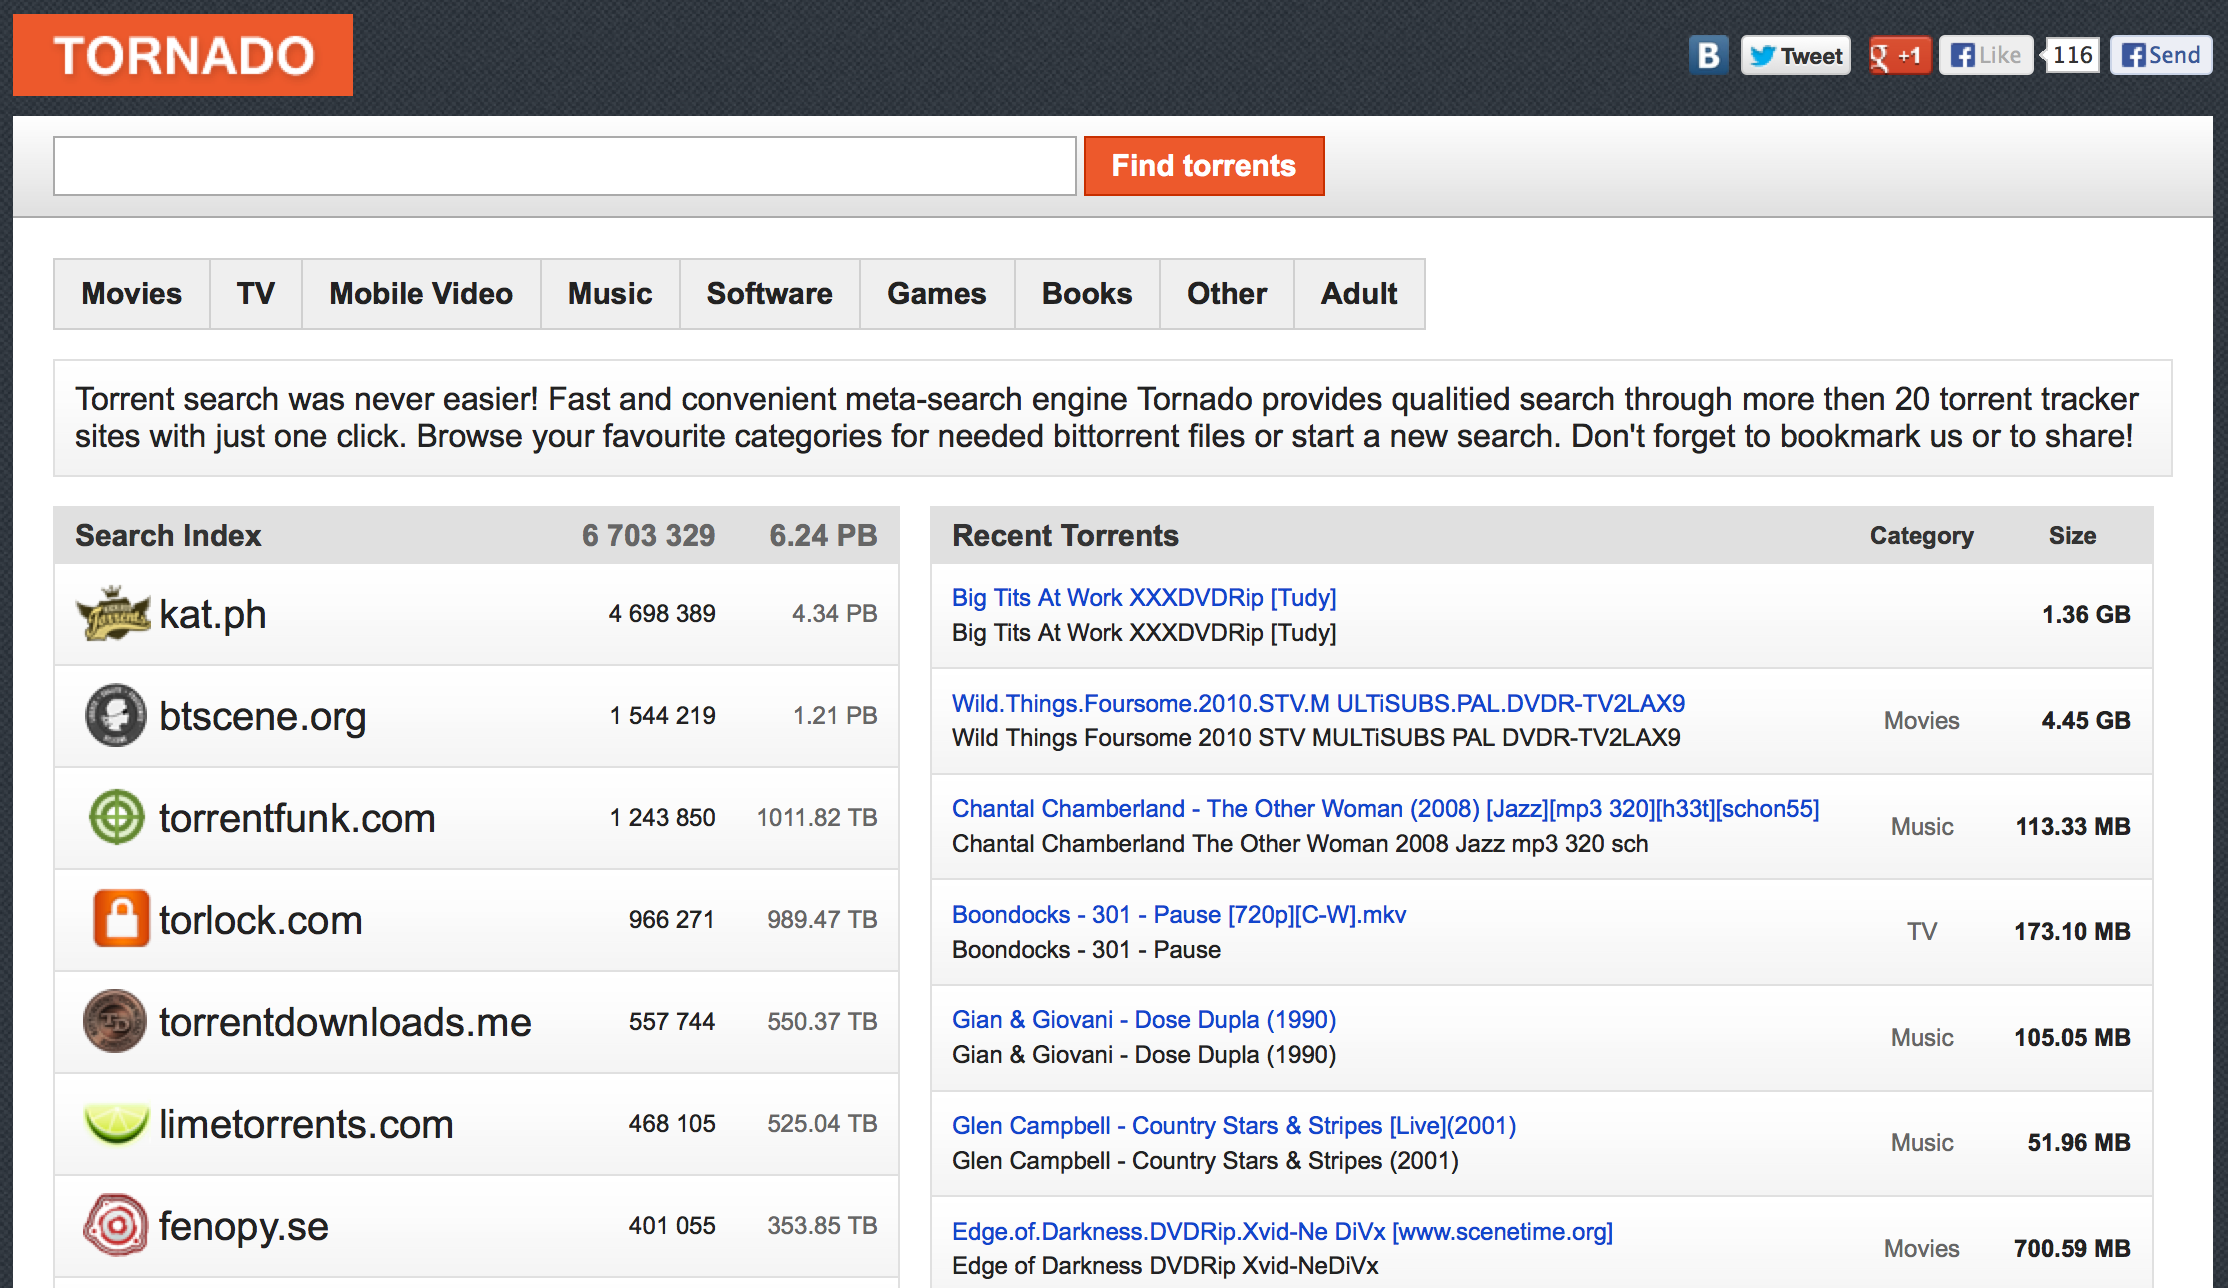This screenshot has width=2228, height=1288.
Task: Click the Facebook Like button
Action: (x=1986, y=55)
